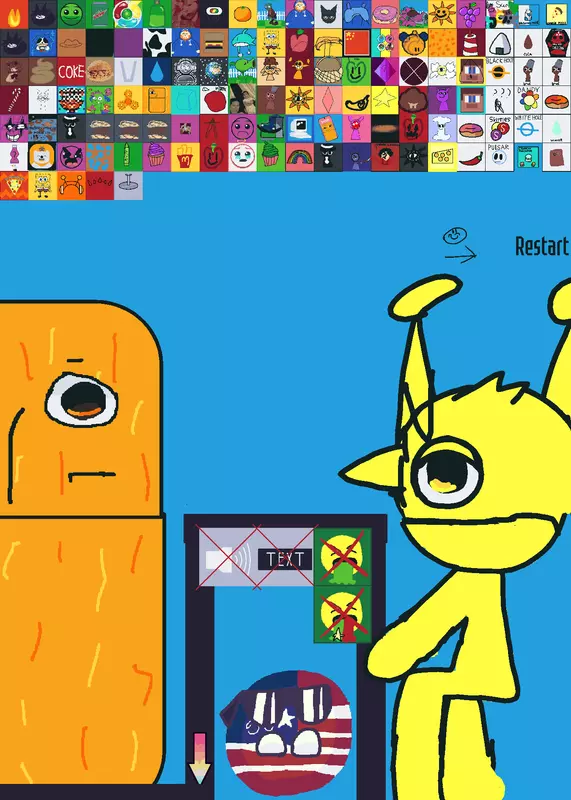Click the pink downward arrow
This screenshot has height=800, width=571.
(x=199, y=758)
